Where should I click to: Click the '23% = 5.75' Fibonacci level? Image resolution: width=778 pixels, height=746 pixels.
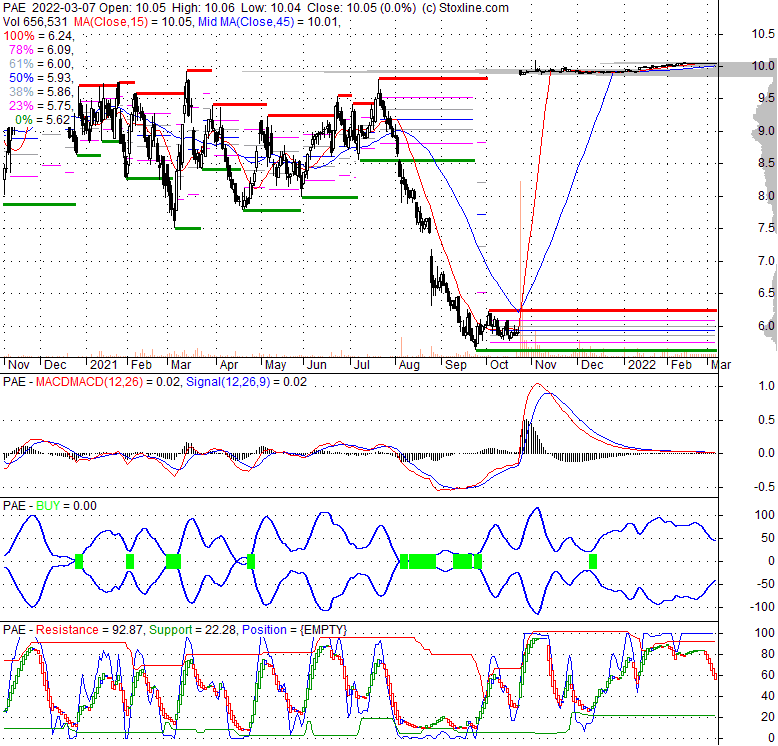(41, 106)
